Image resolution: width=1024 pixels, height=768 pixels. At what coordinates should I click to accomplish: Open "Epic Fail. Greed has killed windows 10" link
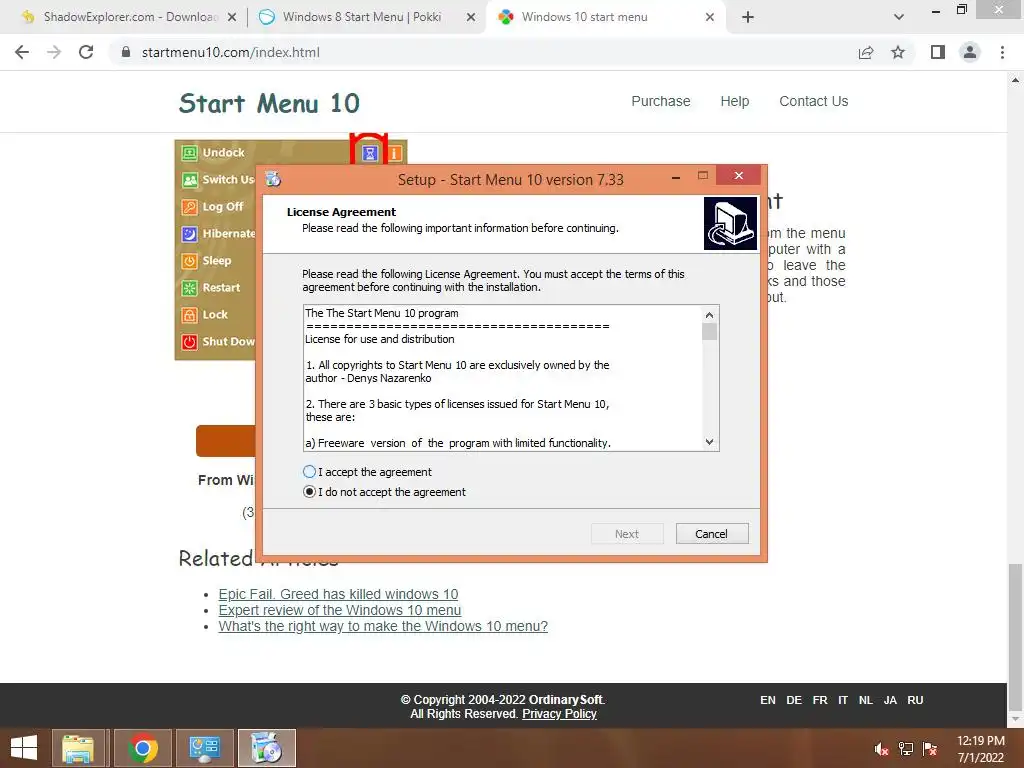[x=338, y=594]
